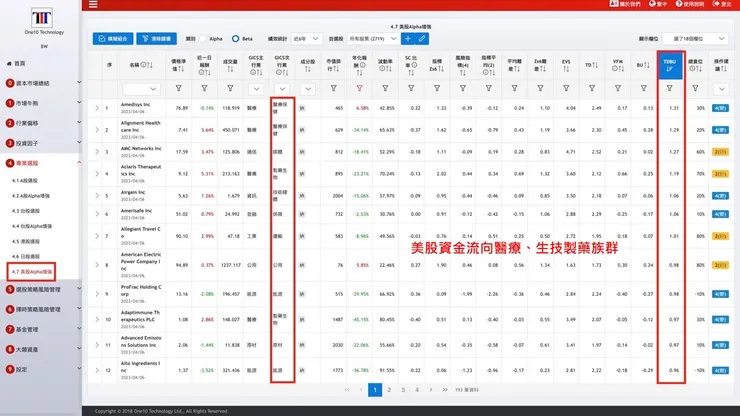740x416 pixels.
Task: Open filter funnel under VFM column
Action: point(618,88)
